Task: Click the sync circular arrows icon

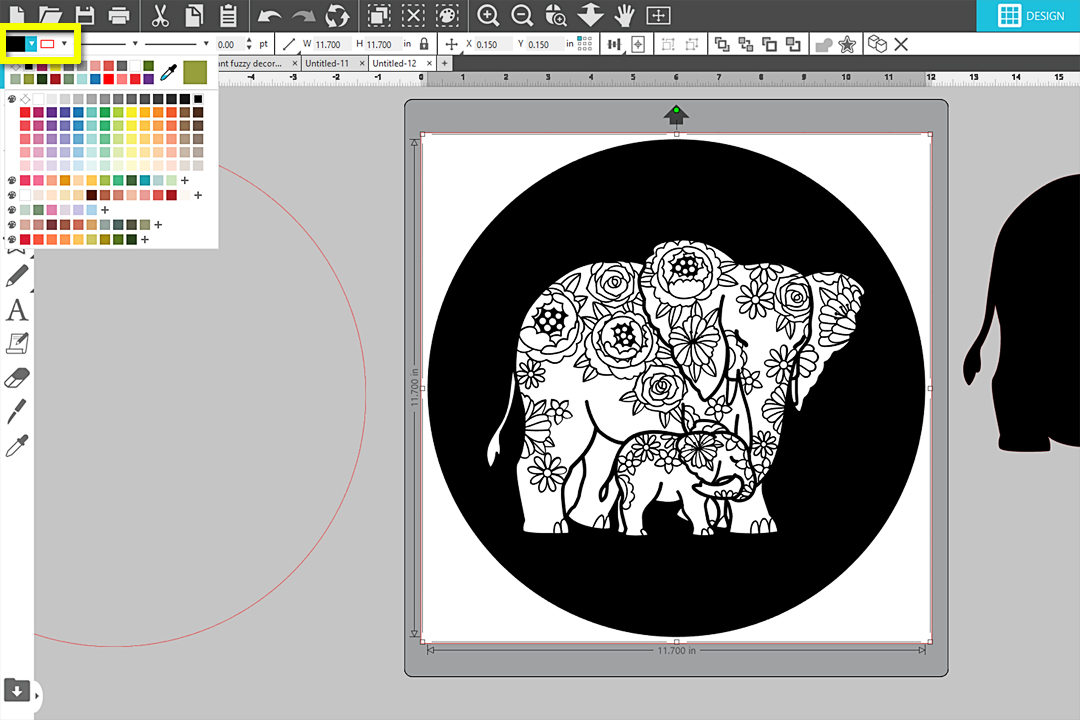Action: click(337, 14)
